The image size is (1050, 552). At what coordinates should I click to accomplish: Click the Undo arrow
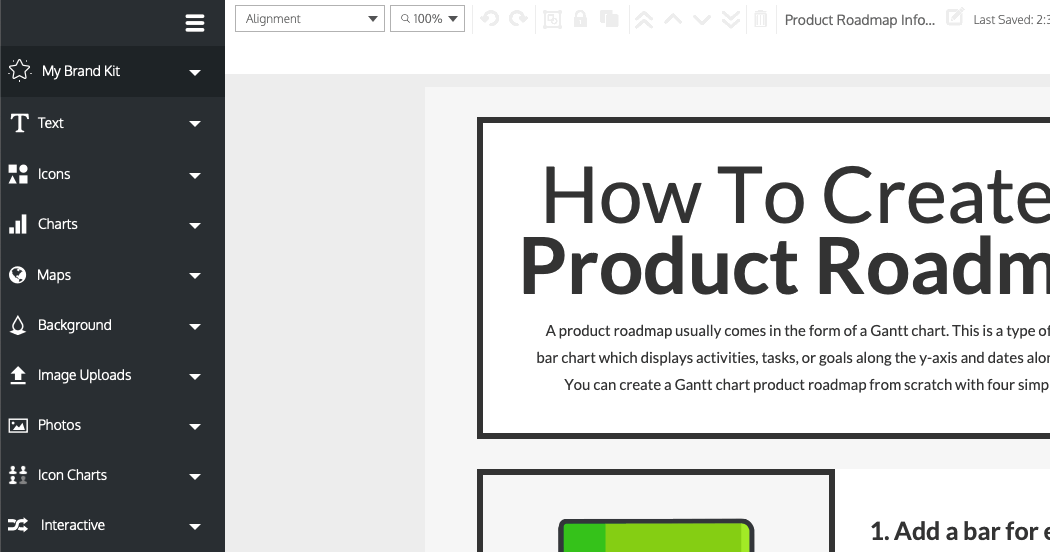(490, 19)
